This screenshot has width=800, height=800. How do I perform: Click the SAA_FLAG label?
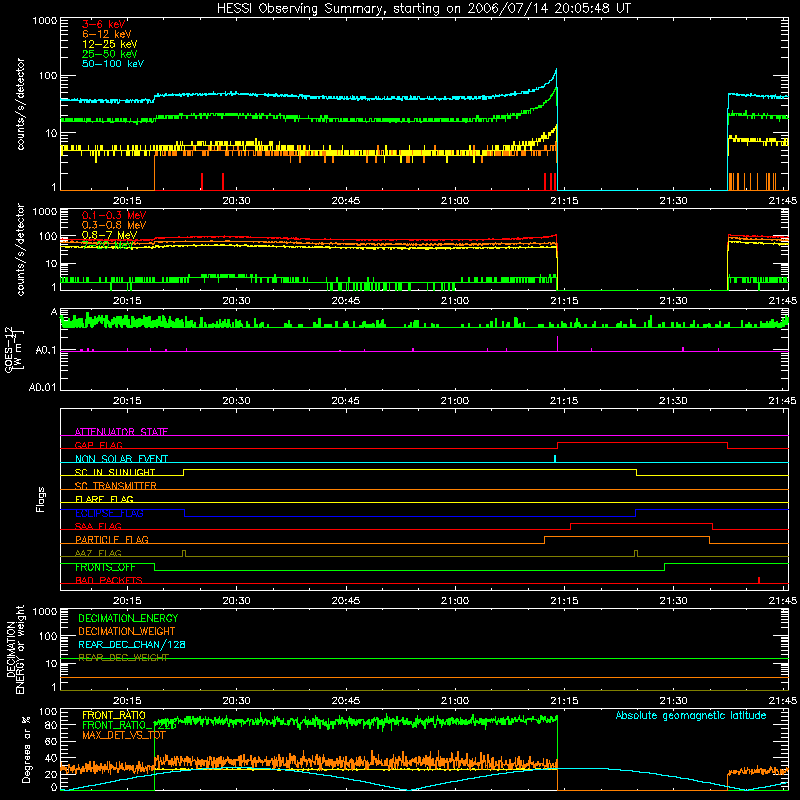click(98, 526)
